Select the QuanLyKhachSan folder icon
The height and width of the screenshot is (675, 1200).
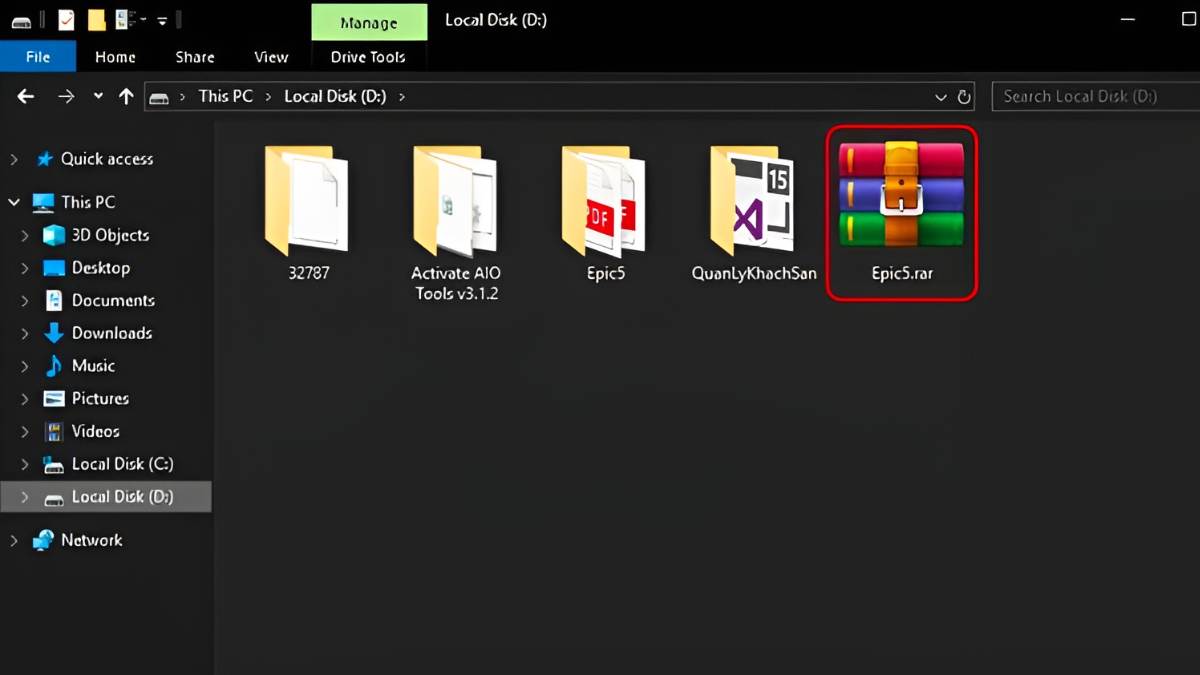752,200
